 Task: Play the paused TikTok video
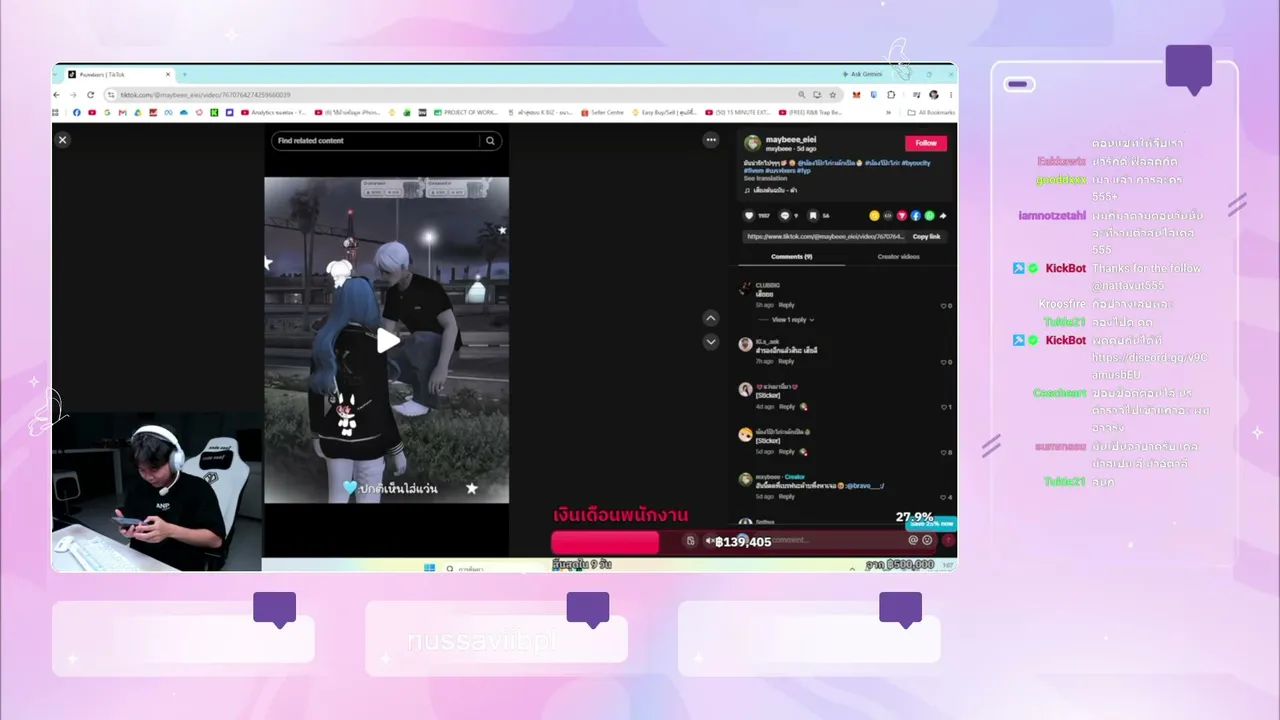pyautogui.click(x=388, y=340)
